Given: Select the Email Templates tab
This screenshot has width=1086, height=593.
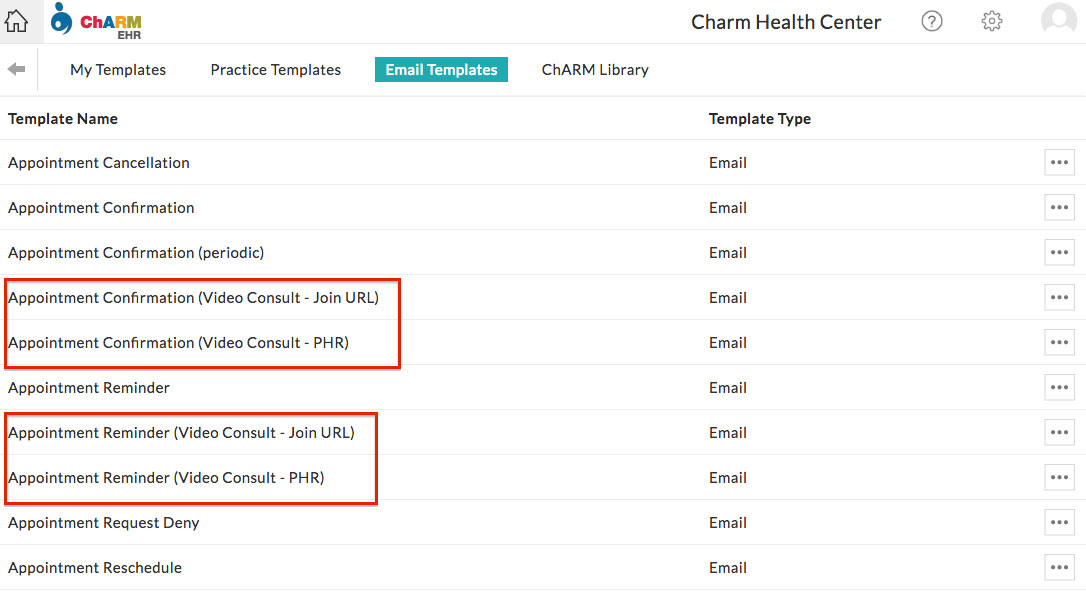Looking at the screenshot, I should click(441, 69).
